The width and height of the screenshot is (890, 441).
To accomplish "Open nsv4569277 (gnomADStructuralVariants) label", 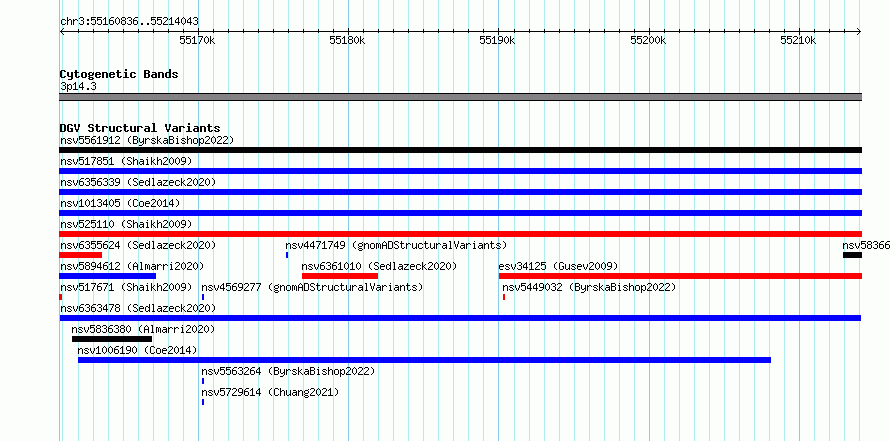I will point(312,287).
